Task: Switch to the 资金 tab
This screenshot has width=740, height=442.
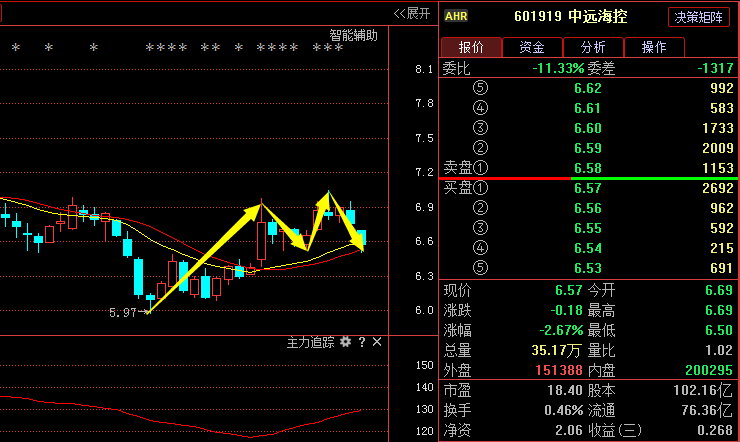Action: 532,47
